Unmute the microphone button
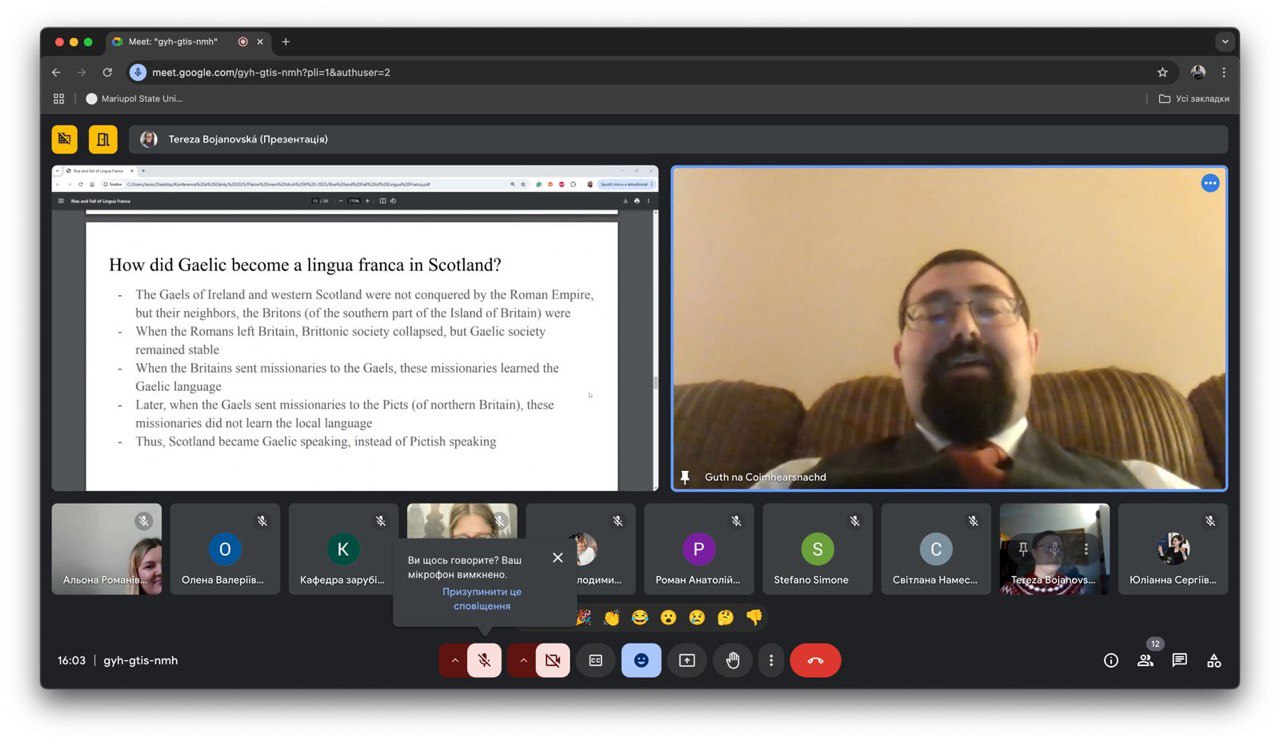1280x742 pixels. pyautogui.click(x=485, y=661)
